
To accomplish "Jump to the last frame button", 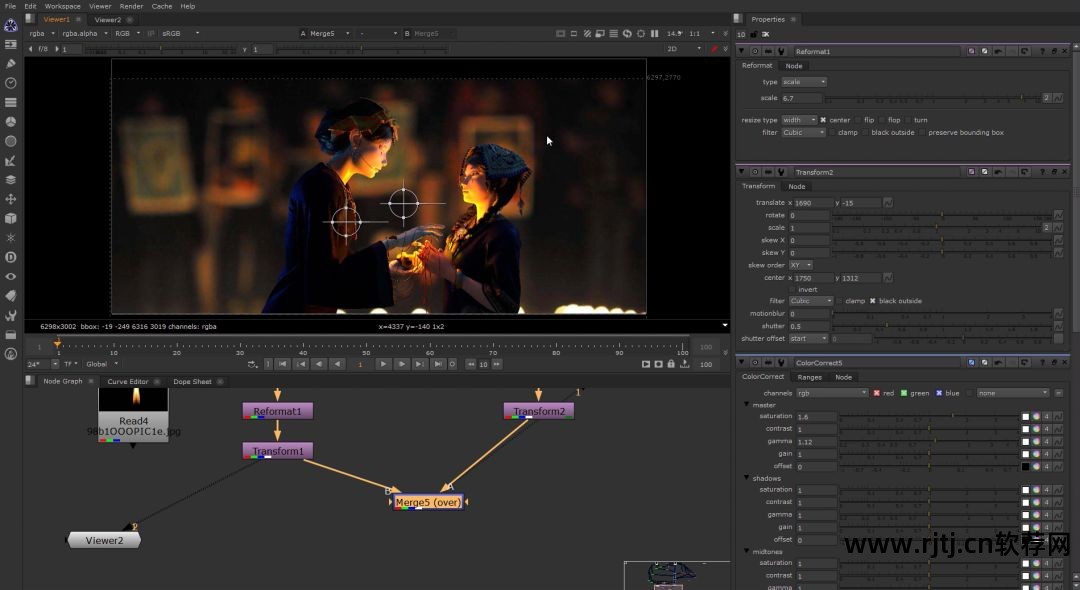I will coord(438,364).
